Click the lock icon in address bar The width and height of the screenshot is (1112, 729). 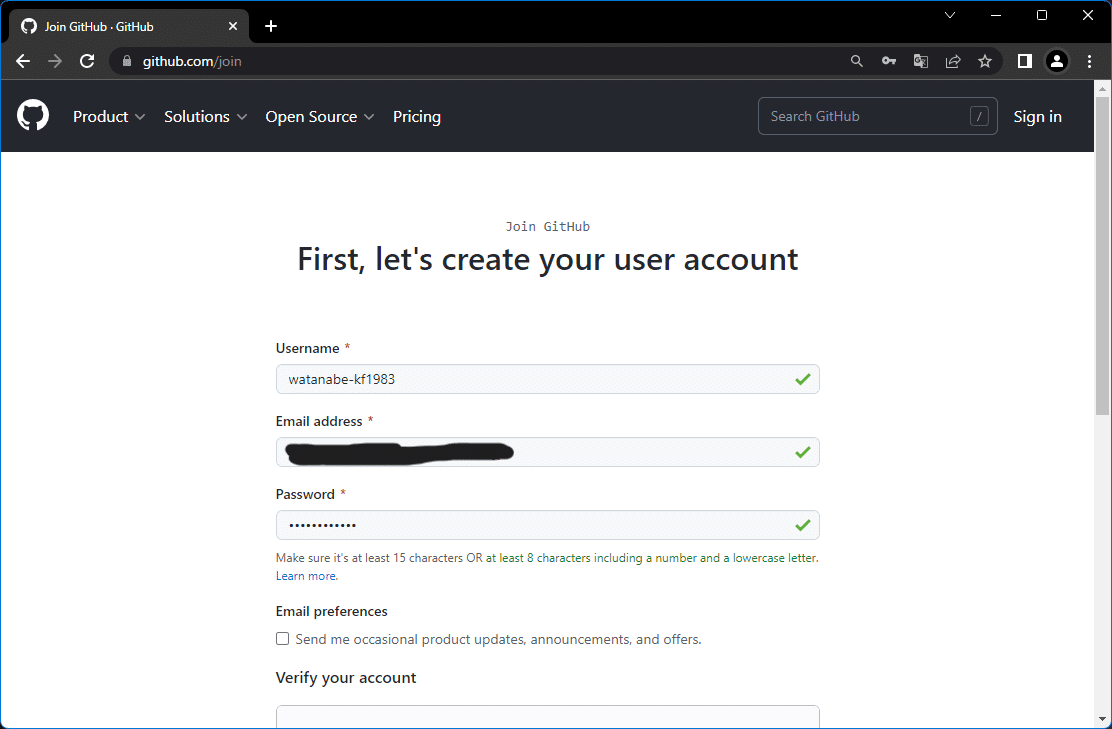pos(127,61)
